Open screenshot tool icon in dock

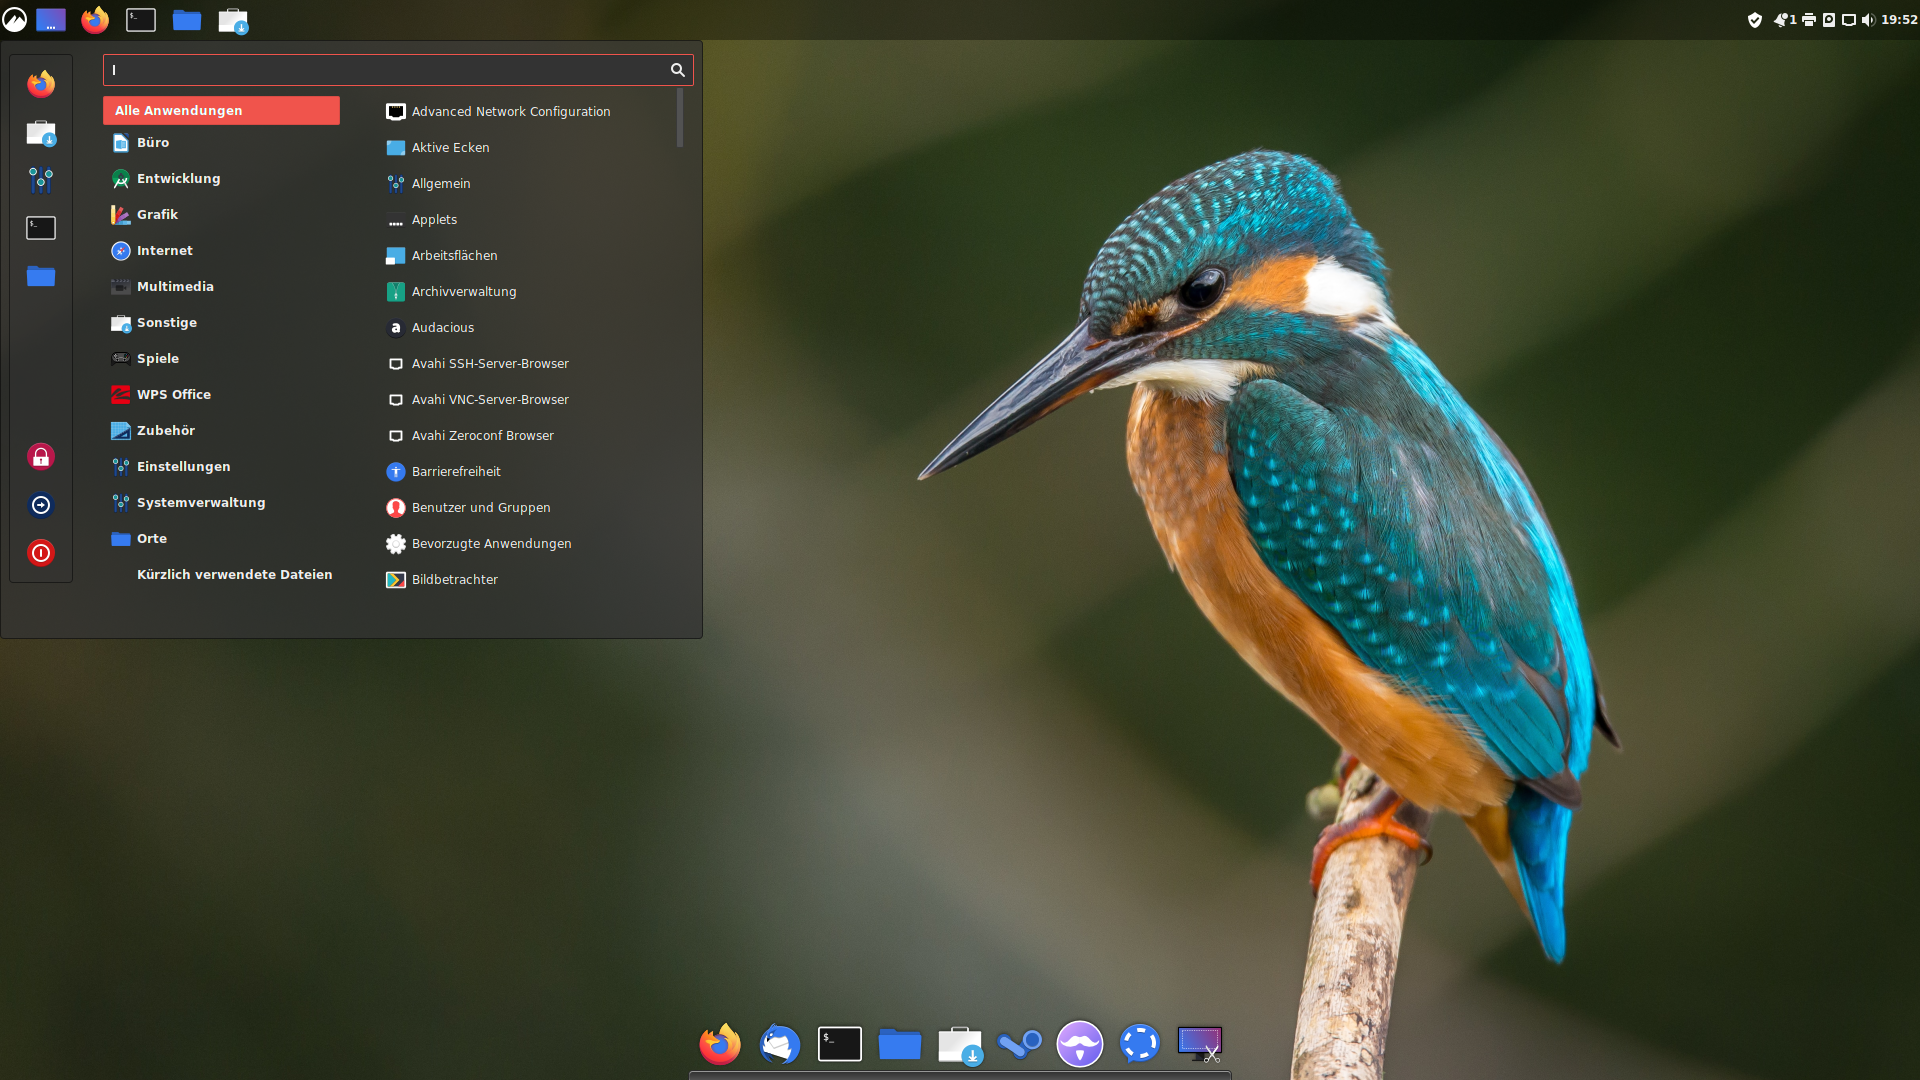(x=1199, y=1044)
